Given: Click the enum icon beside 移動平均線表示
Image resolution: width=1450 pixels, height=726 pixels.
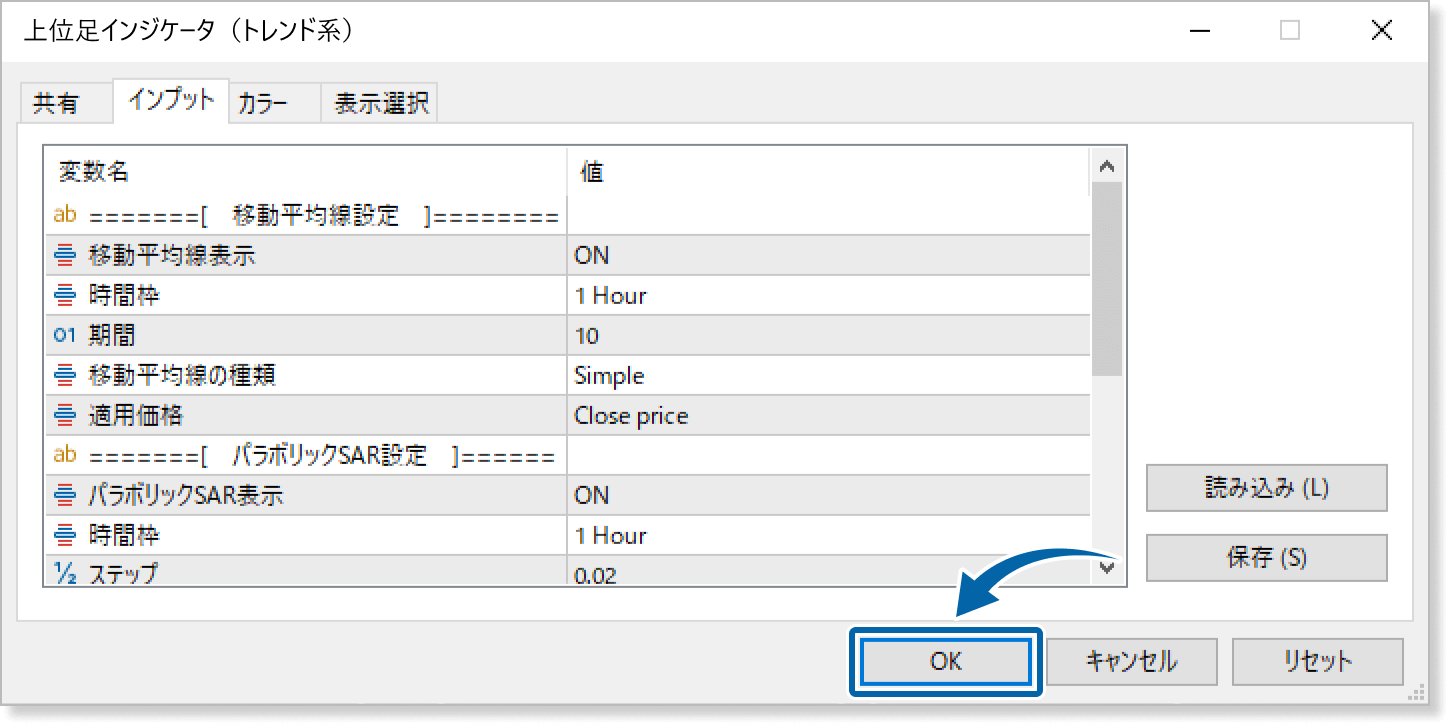Looking at the screenshot, I should (65, 256).
